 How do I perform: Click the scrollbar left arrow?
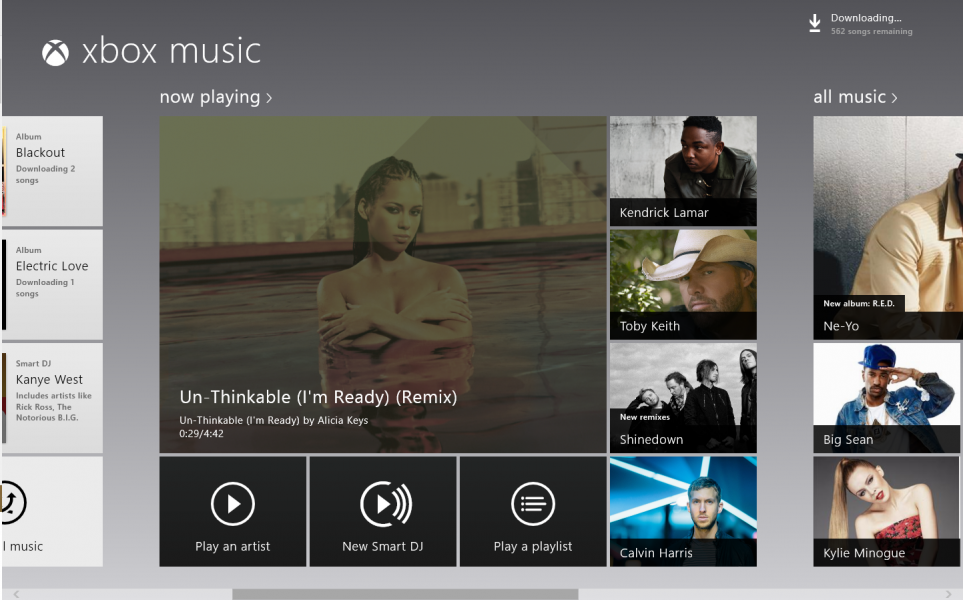coord(17,594)
